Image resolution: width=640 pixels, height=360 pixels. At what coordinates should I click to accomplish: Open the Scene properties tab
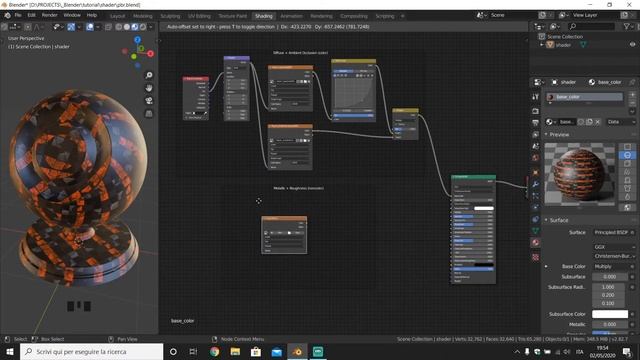click(x=536, y=146)
